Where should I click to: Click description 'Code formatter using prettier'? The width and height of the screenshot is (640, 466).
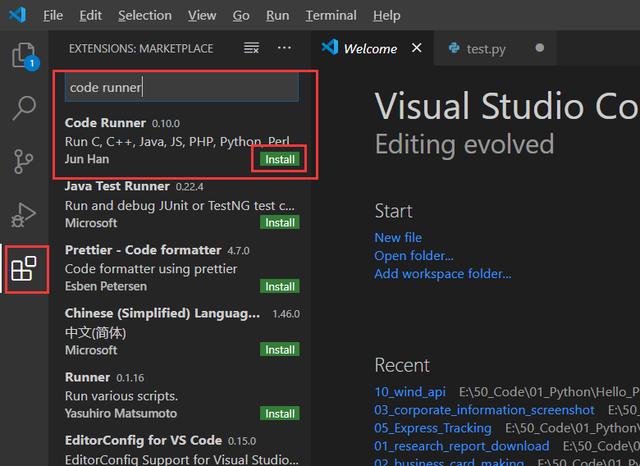(151, 269)
